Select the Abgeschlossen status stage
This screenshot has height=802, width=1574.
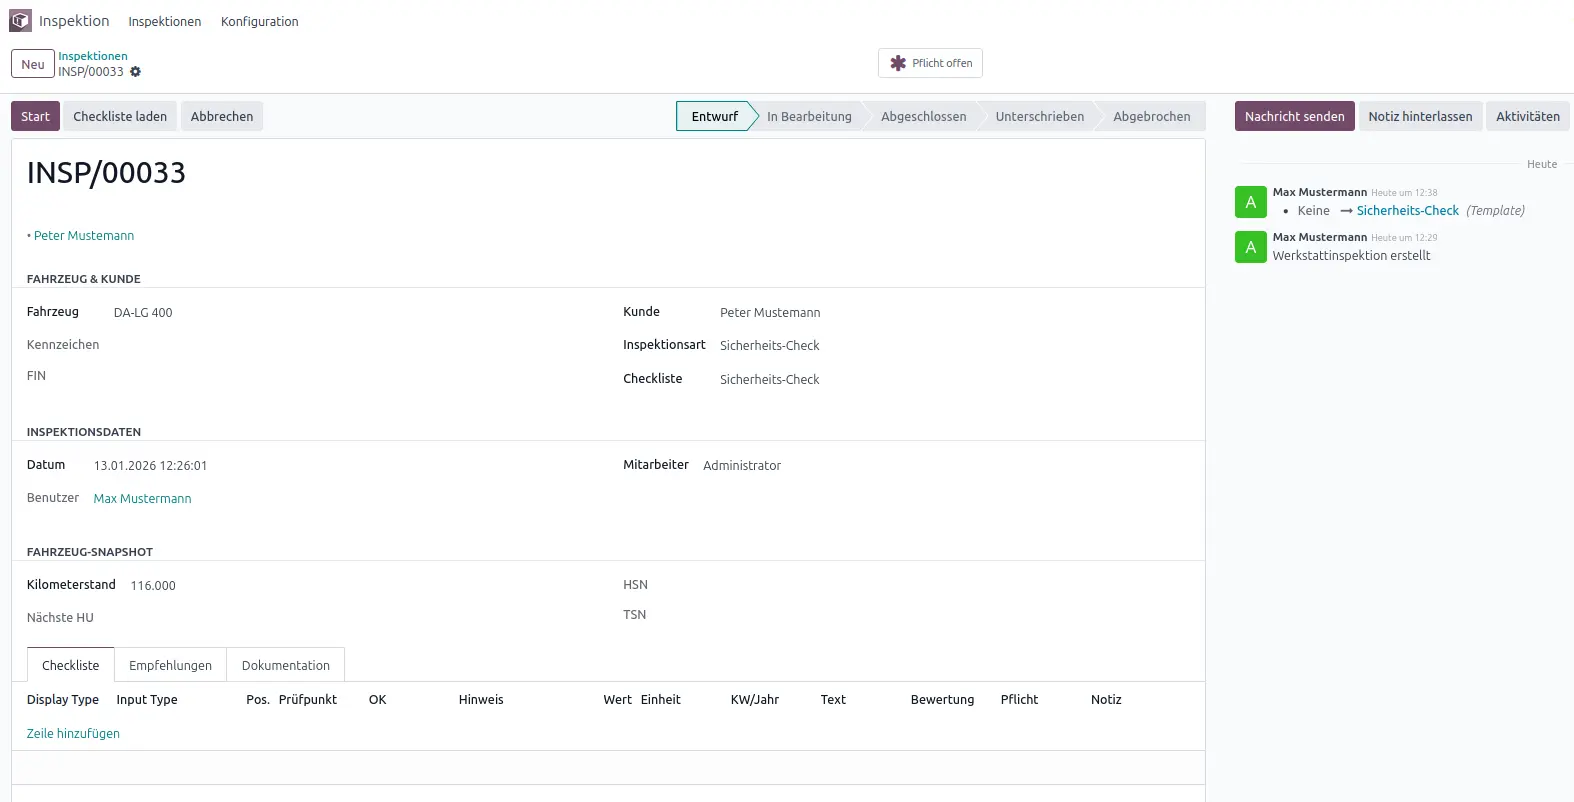[x=923, y=116]
